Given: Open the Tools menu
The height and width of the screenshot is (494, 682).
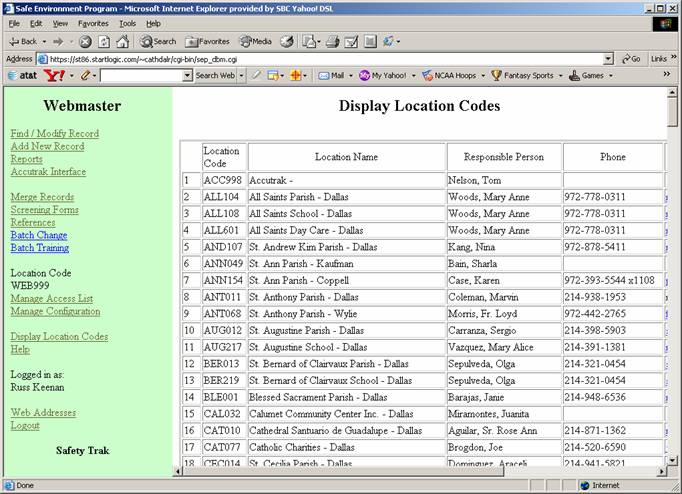Looking at the screenshot, I should [x=127, y=23].
